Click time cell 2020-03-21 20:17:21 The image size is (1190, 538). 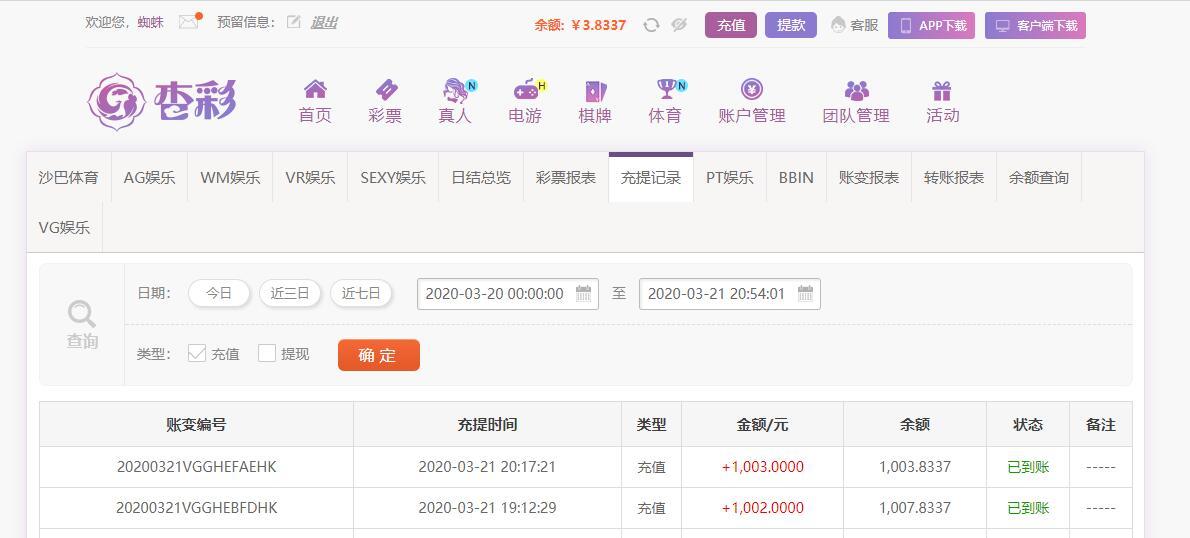point(487,467)
